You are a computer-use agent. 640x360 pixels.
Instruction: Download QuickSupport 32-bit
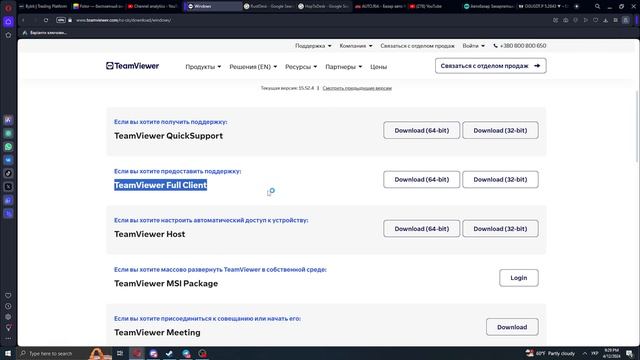[x=500, y=130]
